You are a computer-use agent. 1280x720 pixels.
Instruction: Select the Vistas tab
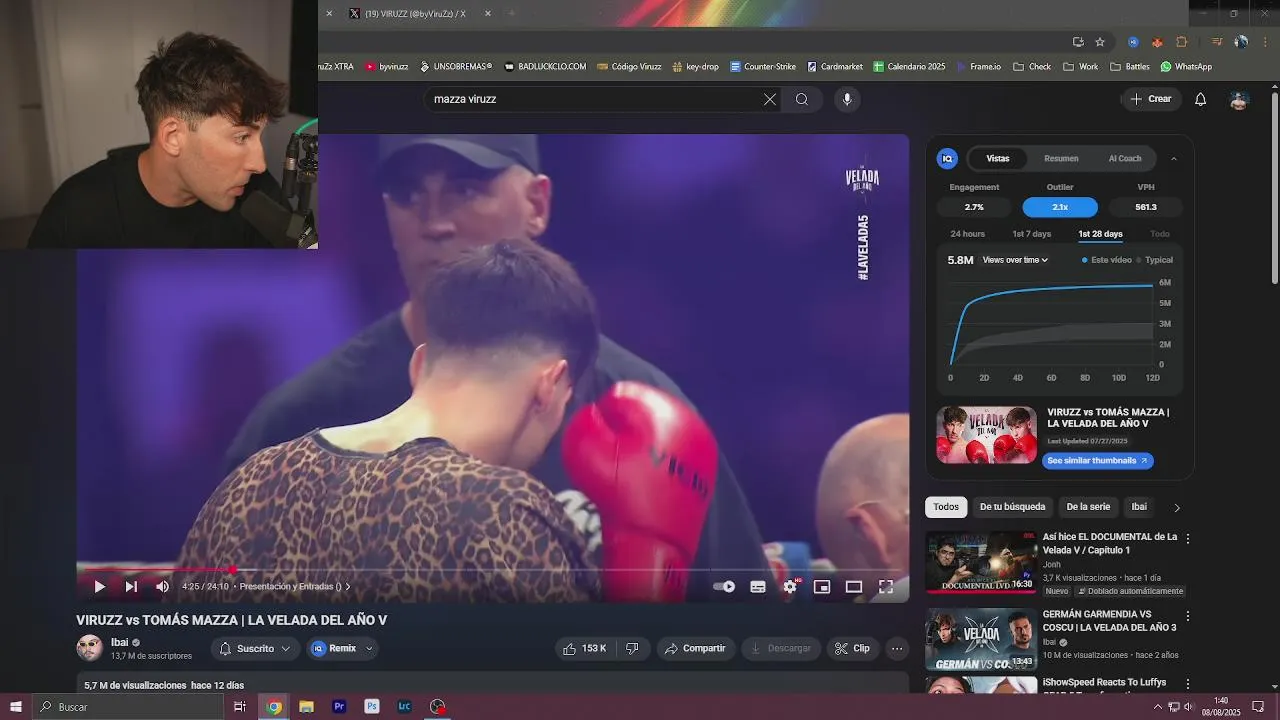coord(998,158)
